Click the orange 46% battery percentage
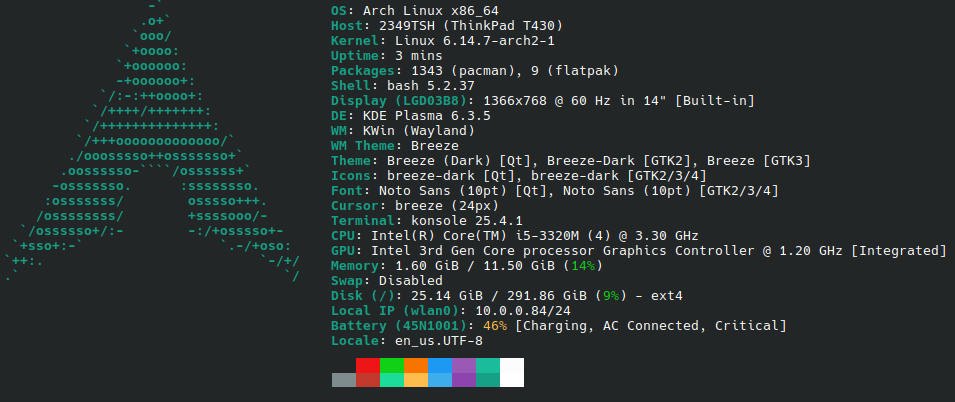This screenshot has width=955, height=402. [495, 326]
